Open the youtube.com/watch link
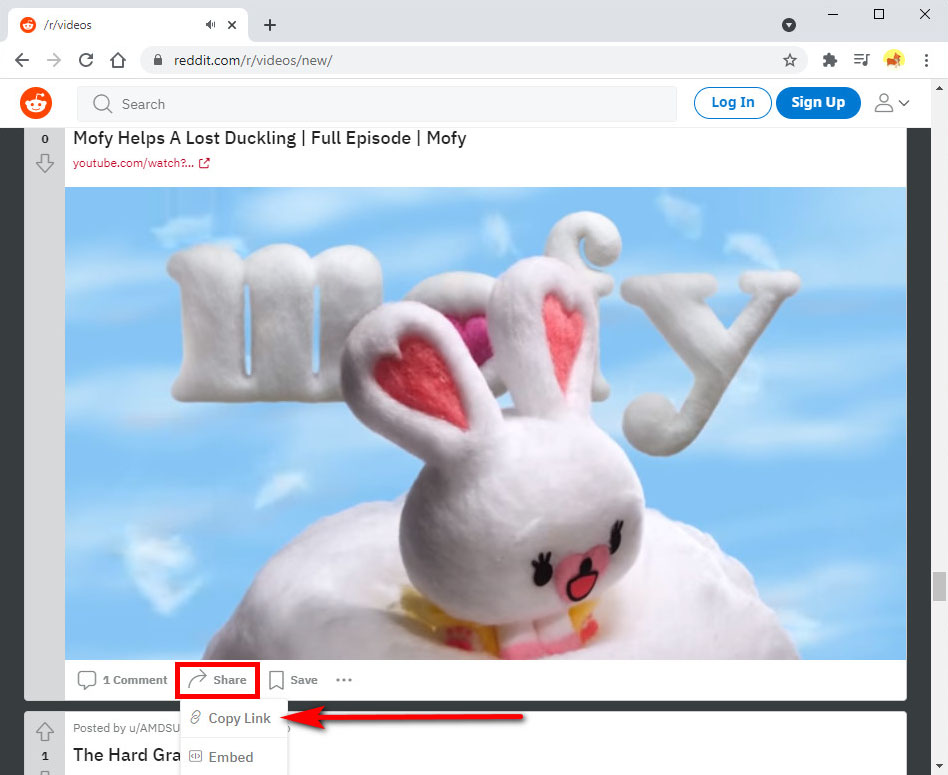Viewport: 948px width, 775px height. [x=141, y=163]
